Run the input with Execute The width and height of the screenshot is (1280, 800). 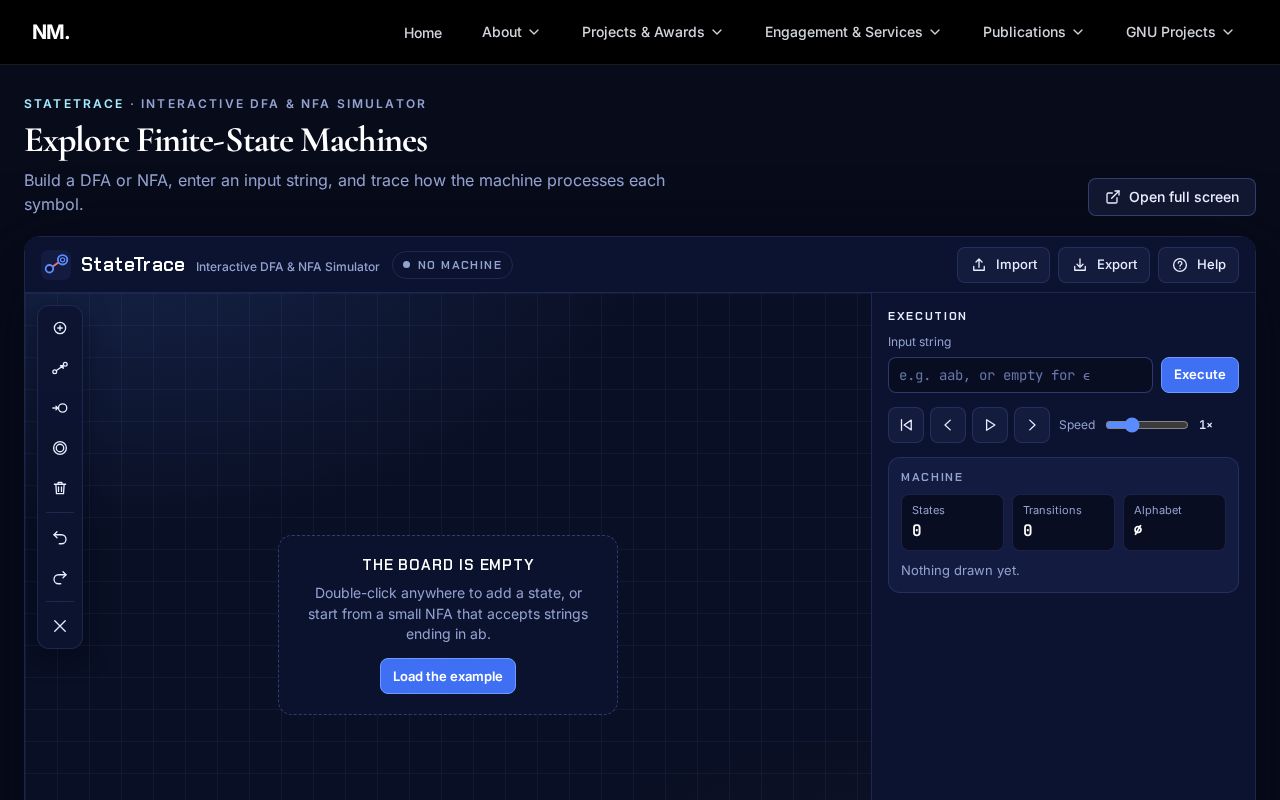click(1200, 375)
